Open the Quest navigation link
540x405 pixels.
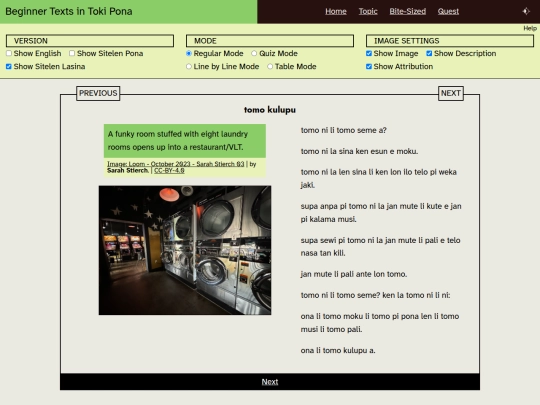pyautogui.click(x=448, y=11)
